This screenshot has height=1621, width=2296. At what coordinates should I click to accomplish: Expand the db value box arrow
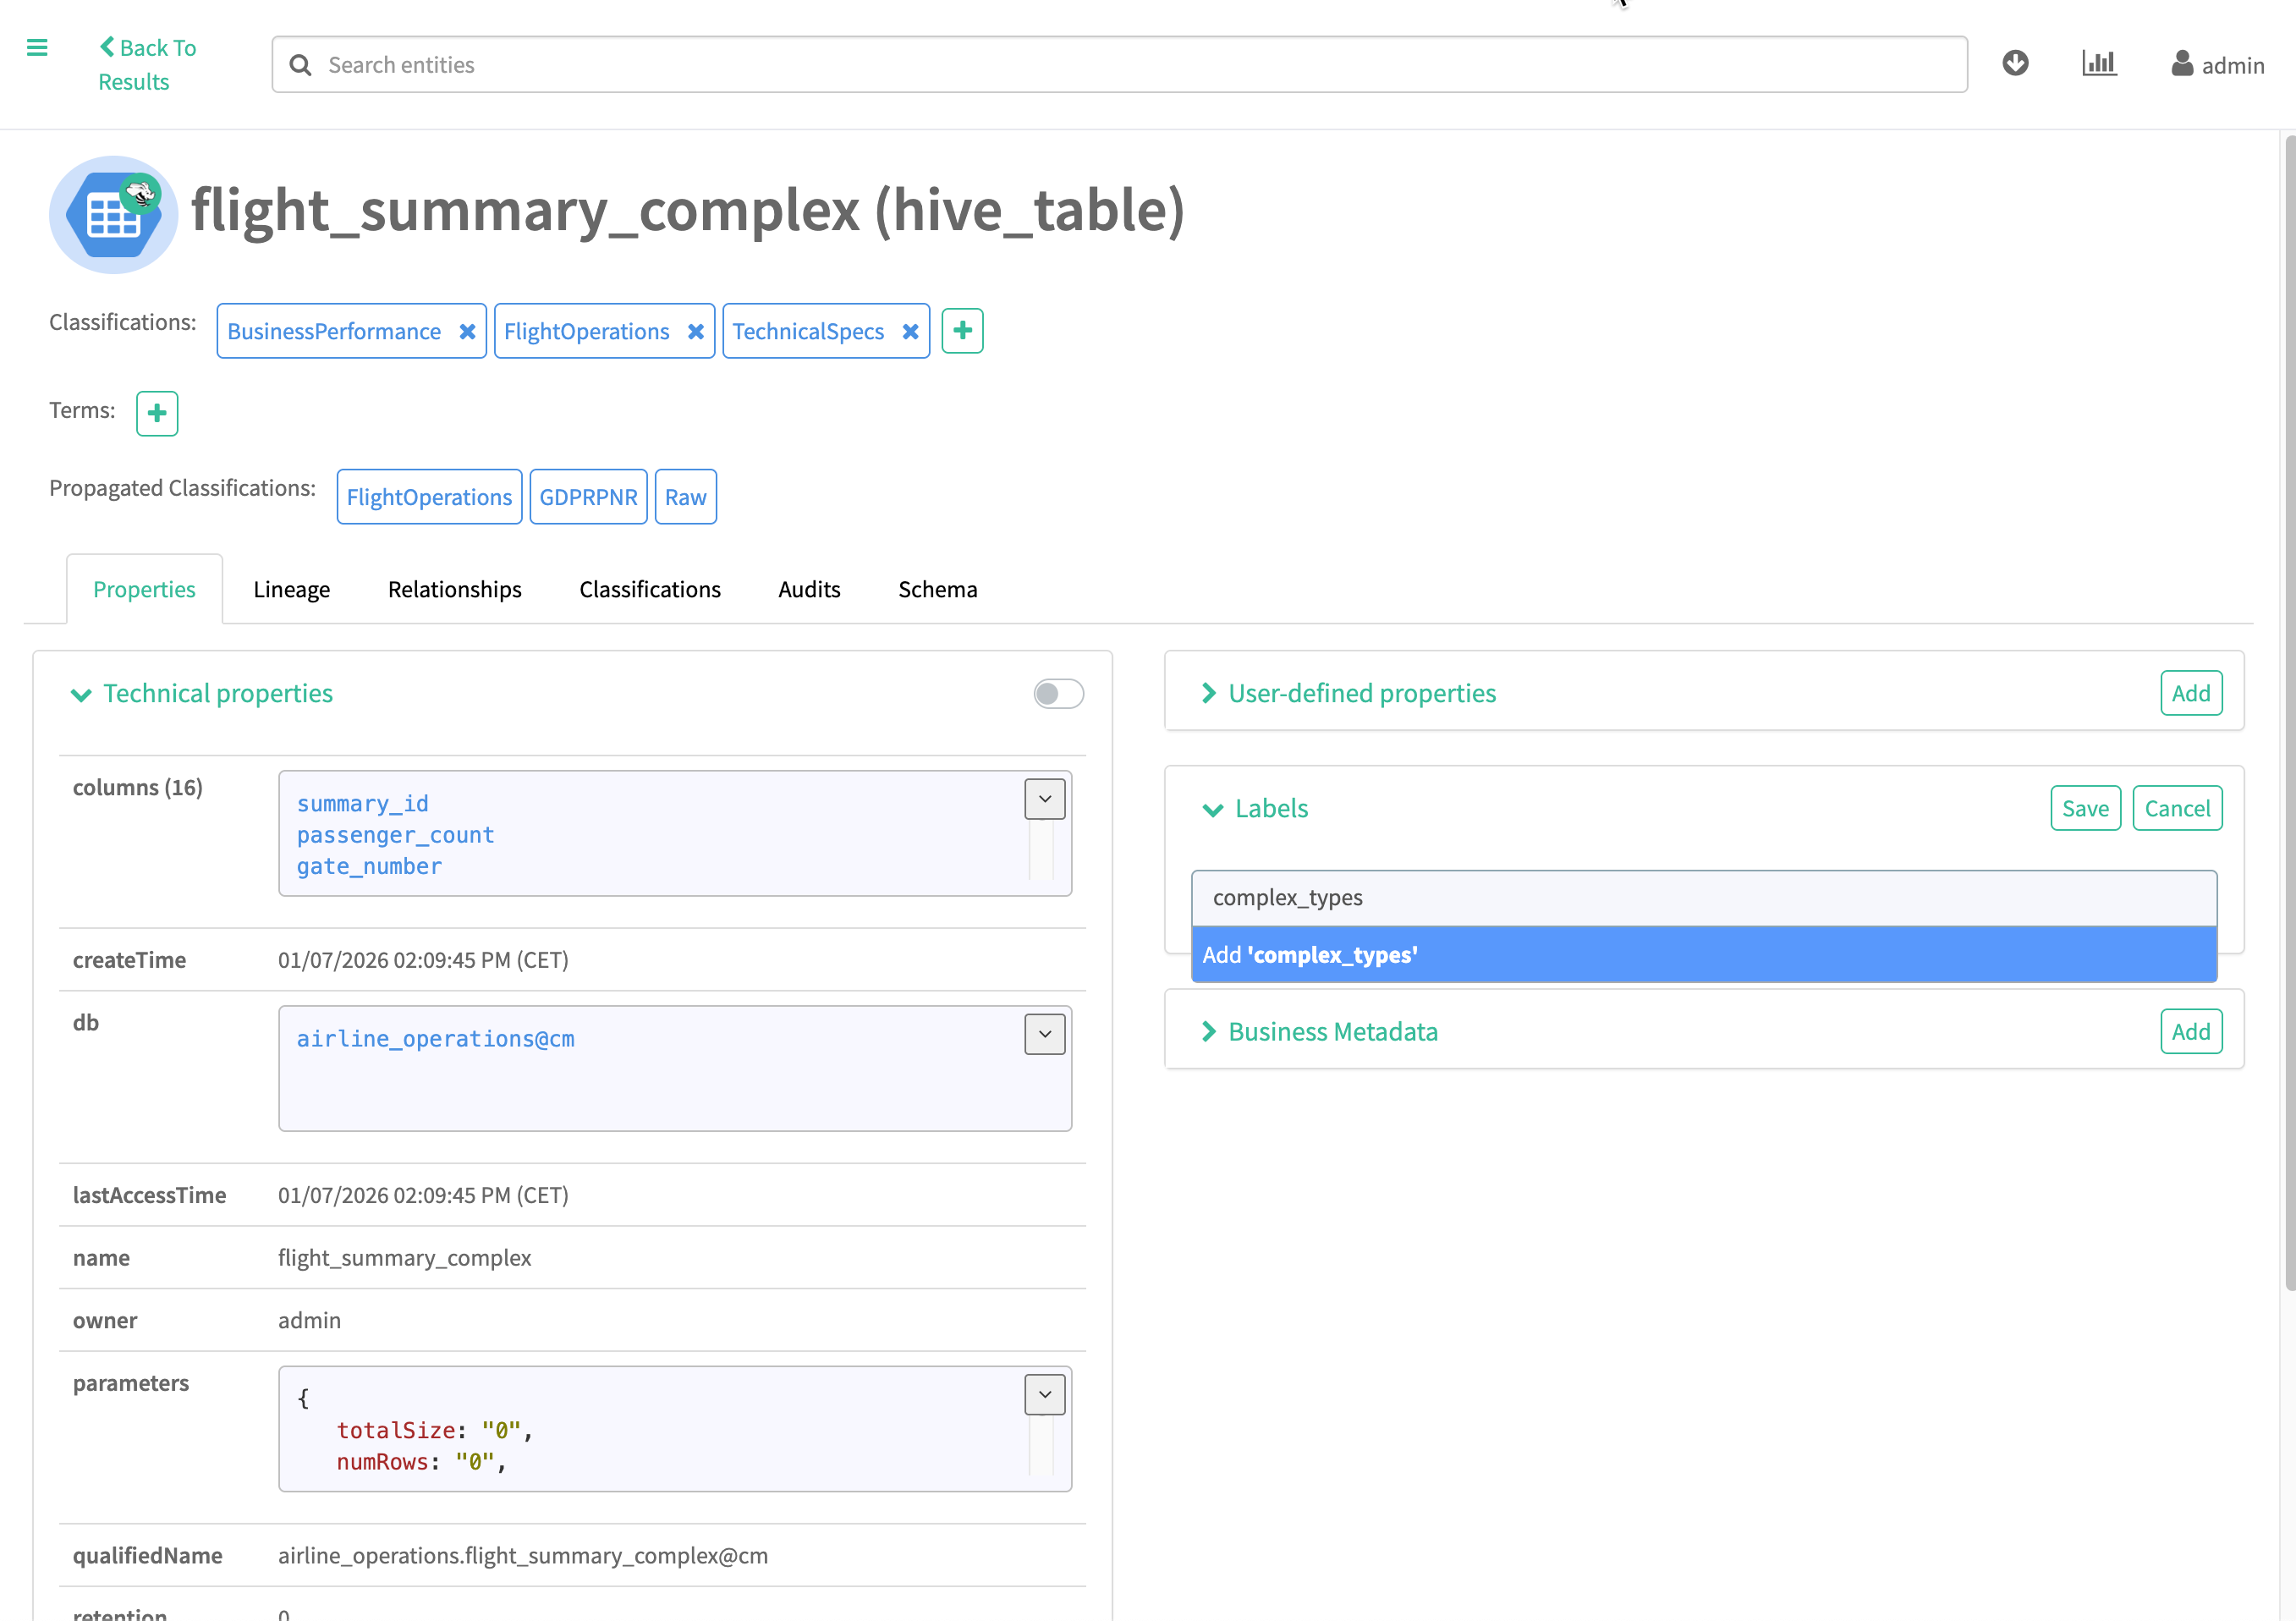click(1044, 1034)
